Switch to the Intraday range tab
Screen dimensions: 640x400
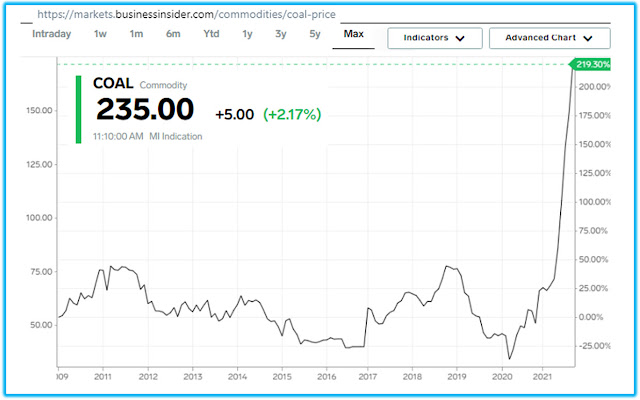(51, 34)
